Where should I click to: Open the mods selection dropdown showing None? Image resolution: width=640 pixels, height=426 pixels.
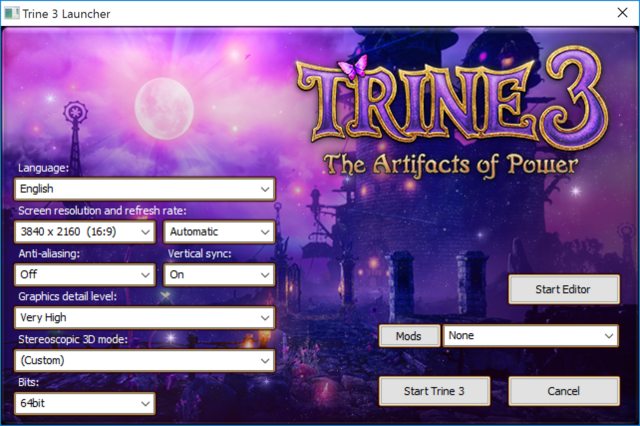tap(531, 336)
